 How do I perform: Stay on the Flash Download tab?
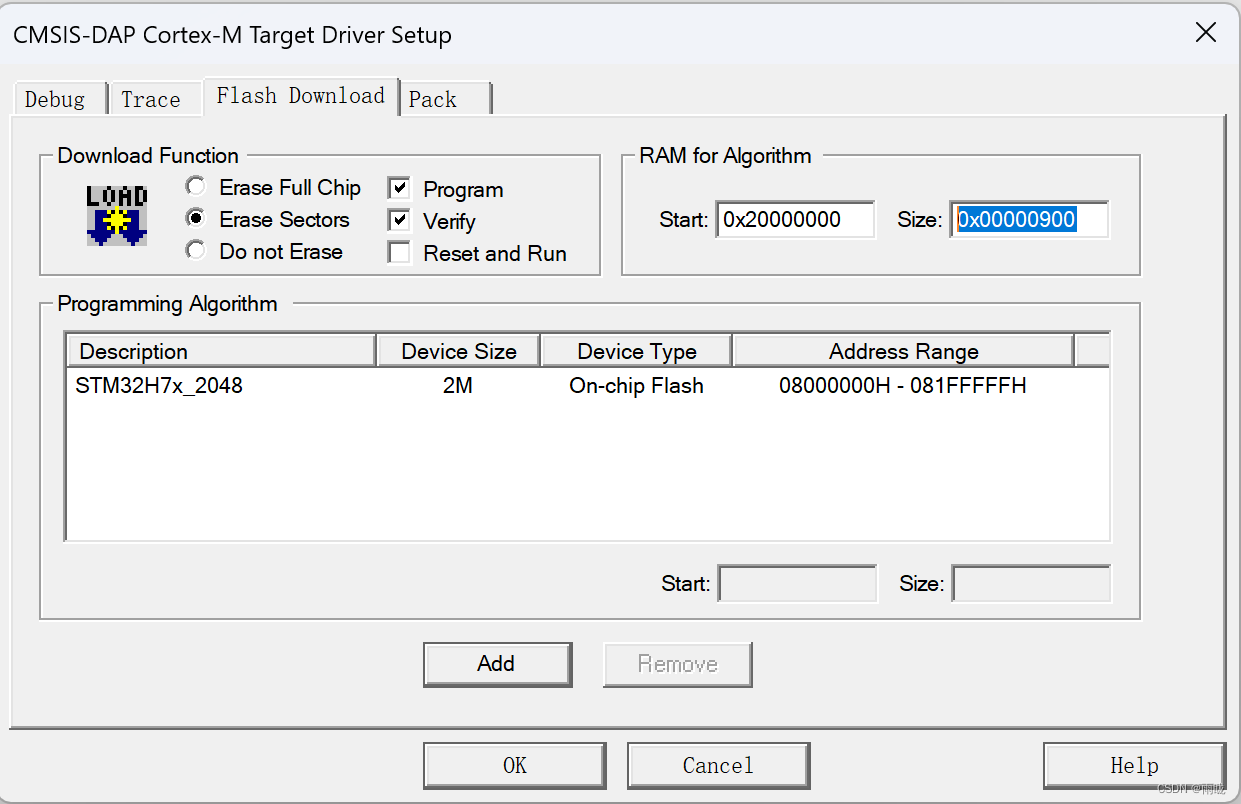pyautogui.click(x=299, y=96)
